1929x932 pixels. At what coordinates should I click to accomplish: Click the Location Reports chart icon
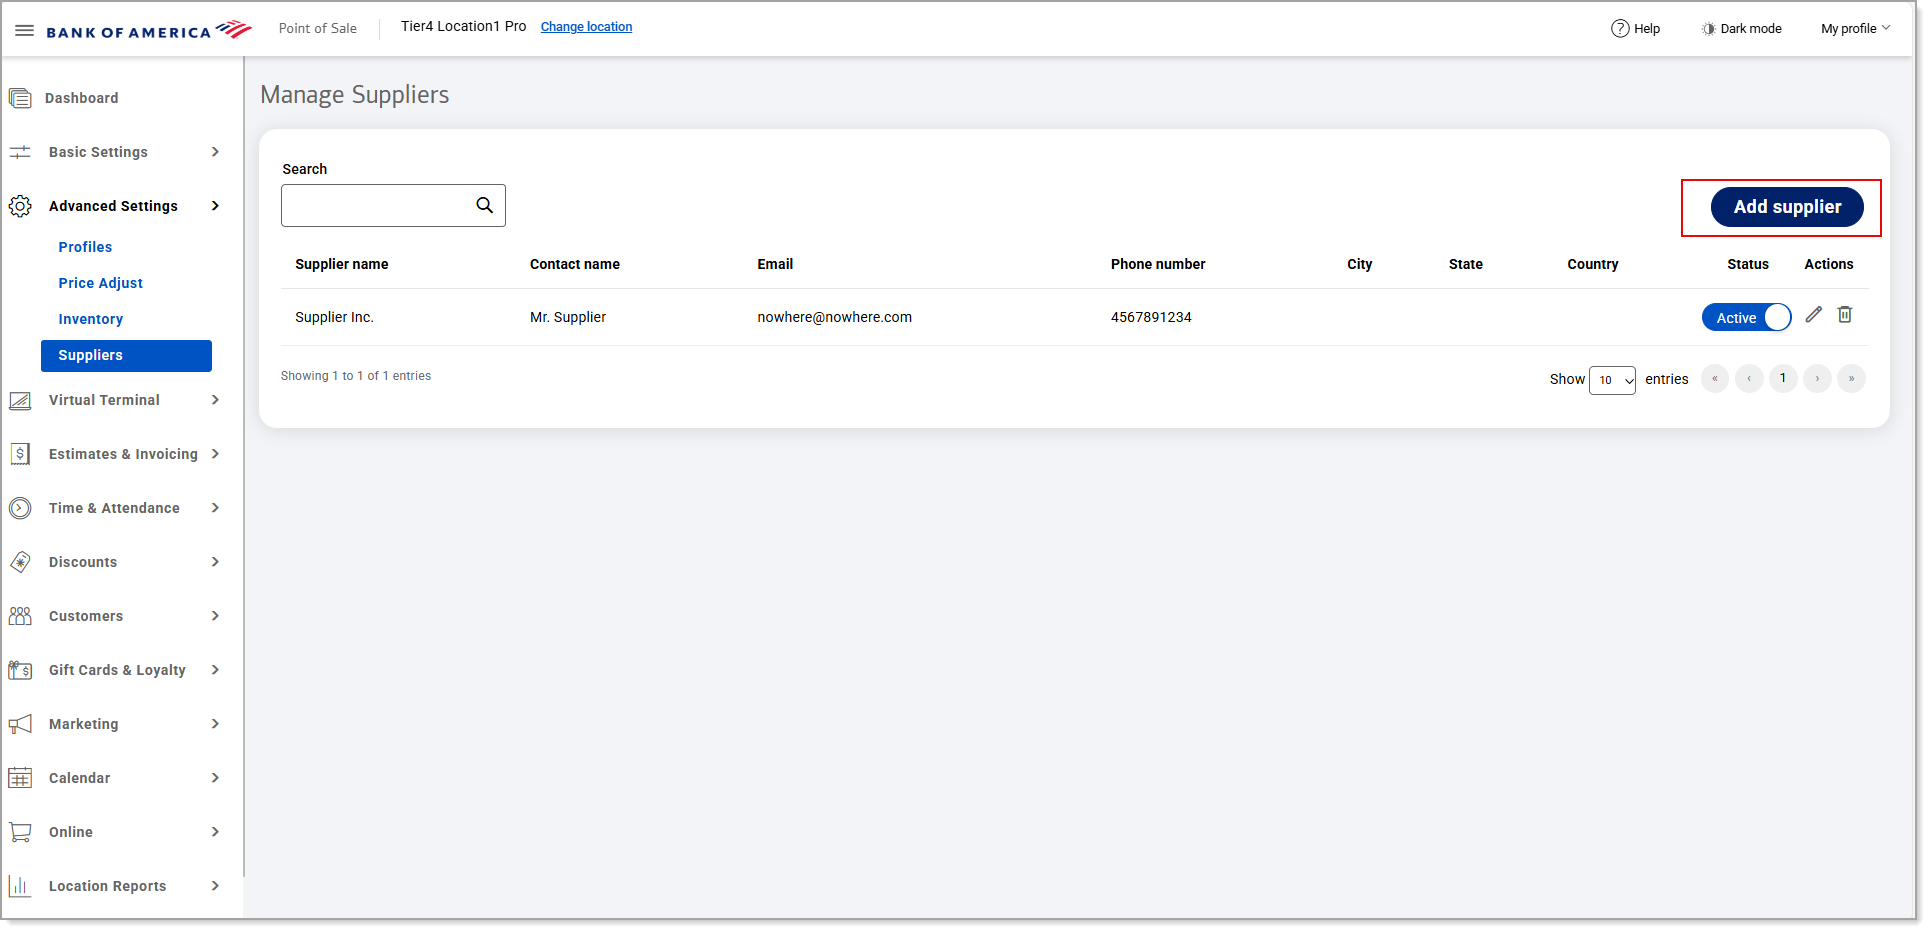(20, 886)
